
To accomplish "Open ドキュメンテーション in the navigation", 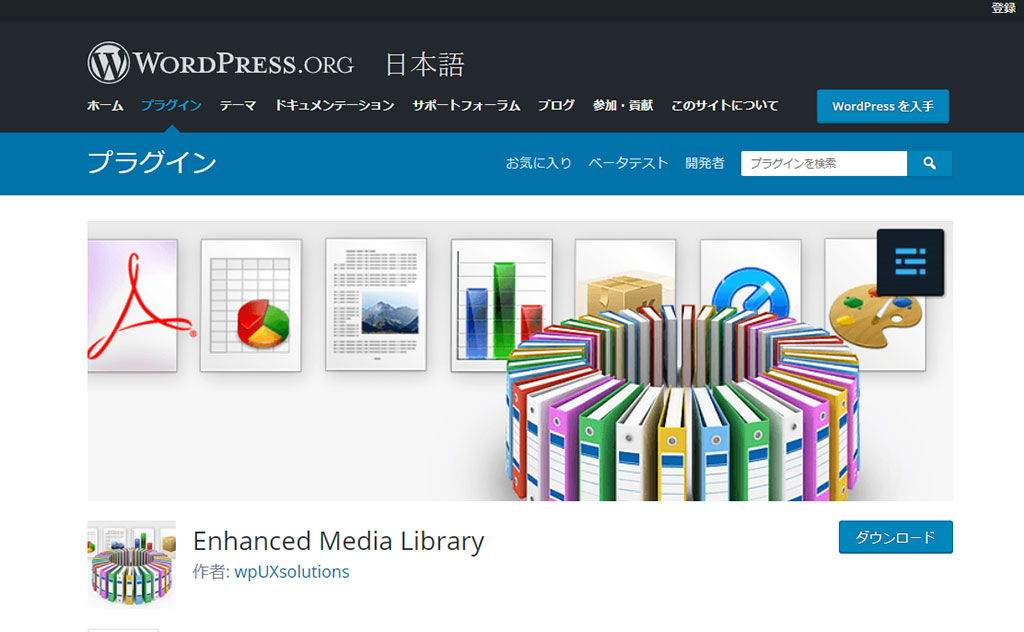I will (334, 106).
